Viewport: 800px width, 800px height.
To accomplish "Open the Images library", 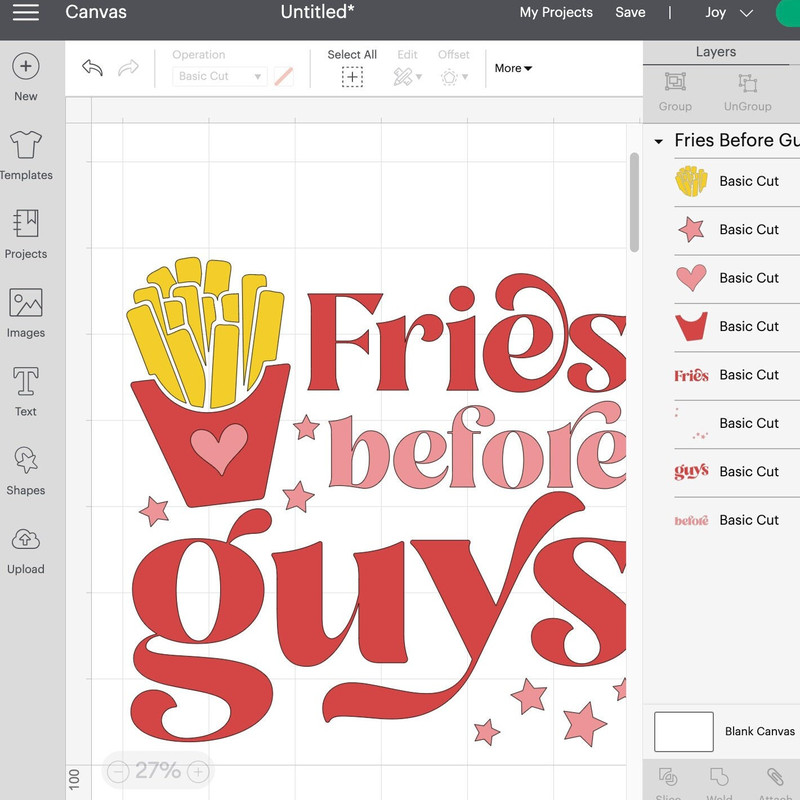I will coord(25,304).
